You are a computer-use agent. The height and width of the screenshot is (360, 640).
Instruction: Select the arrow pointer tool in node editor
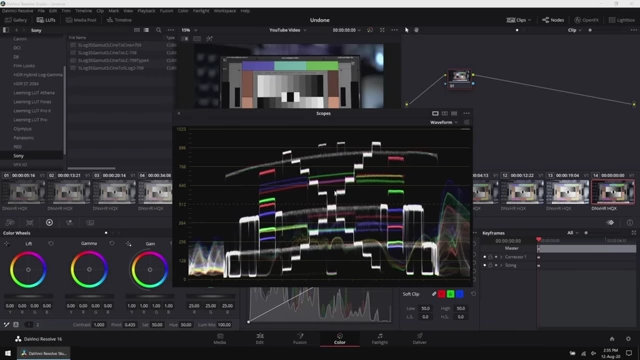click(x=407, y=30)
